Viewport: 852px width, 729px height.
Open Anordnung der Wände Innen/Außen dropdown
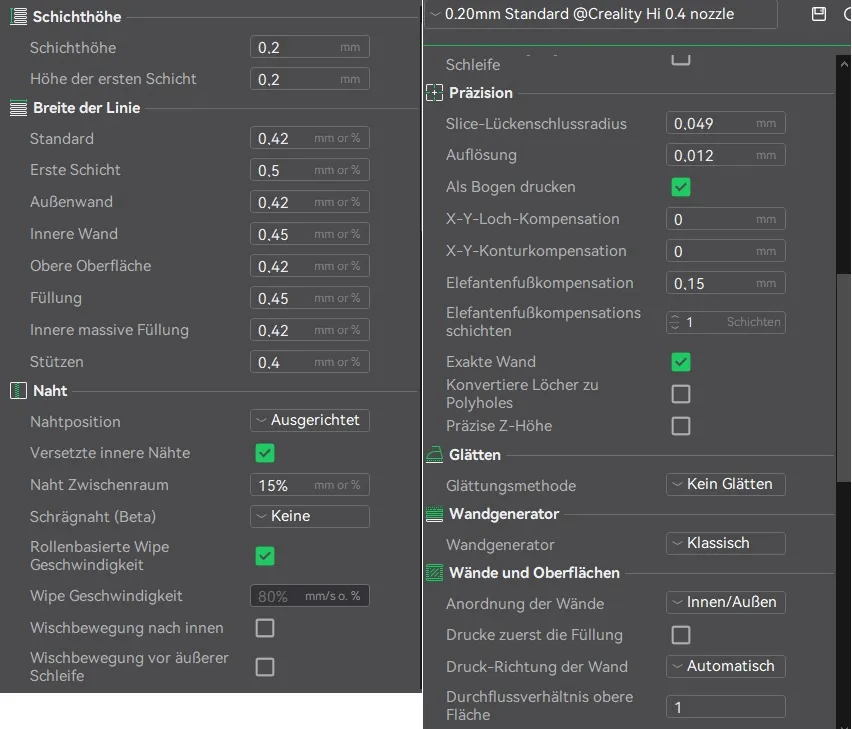(x=725, y=602)
